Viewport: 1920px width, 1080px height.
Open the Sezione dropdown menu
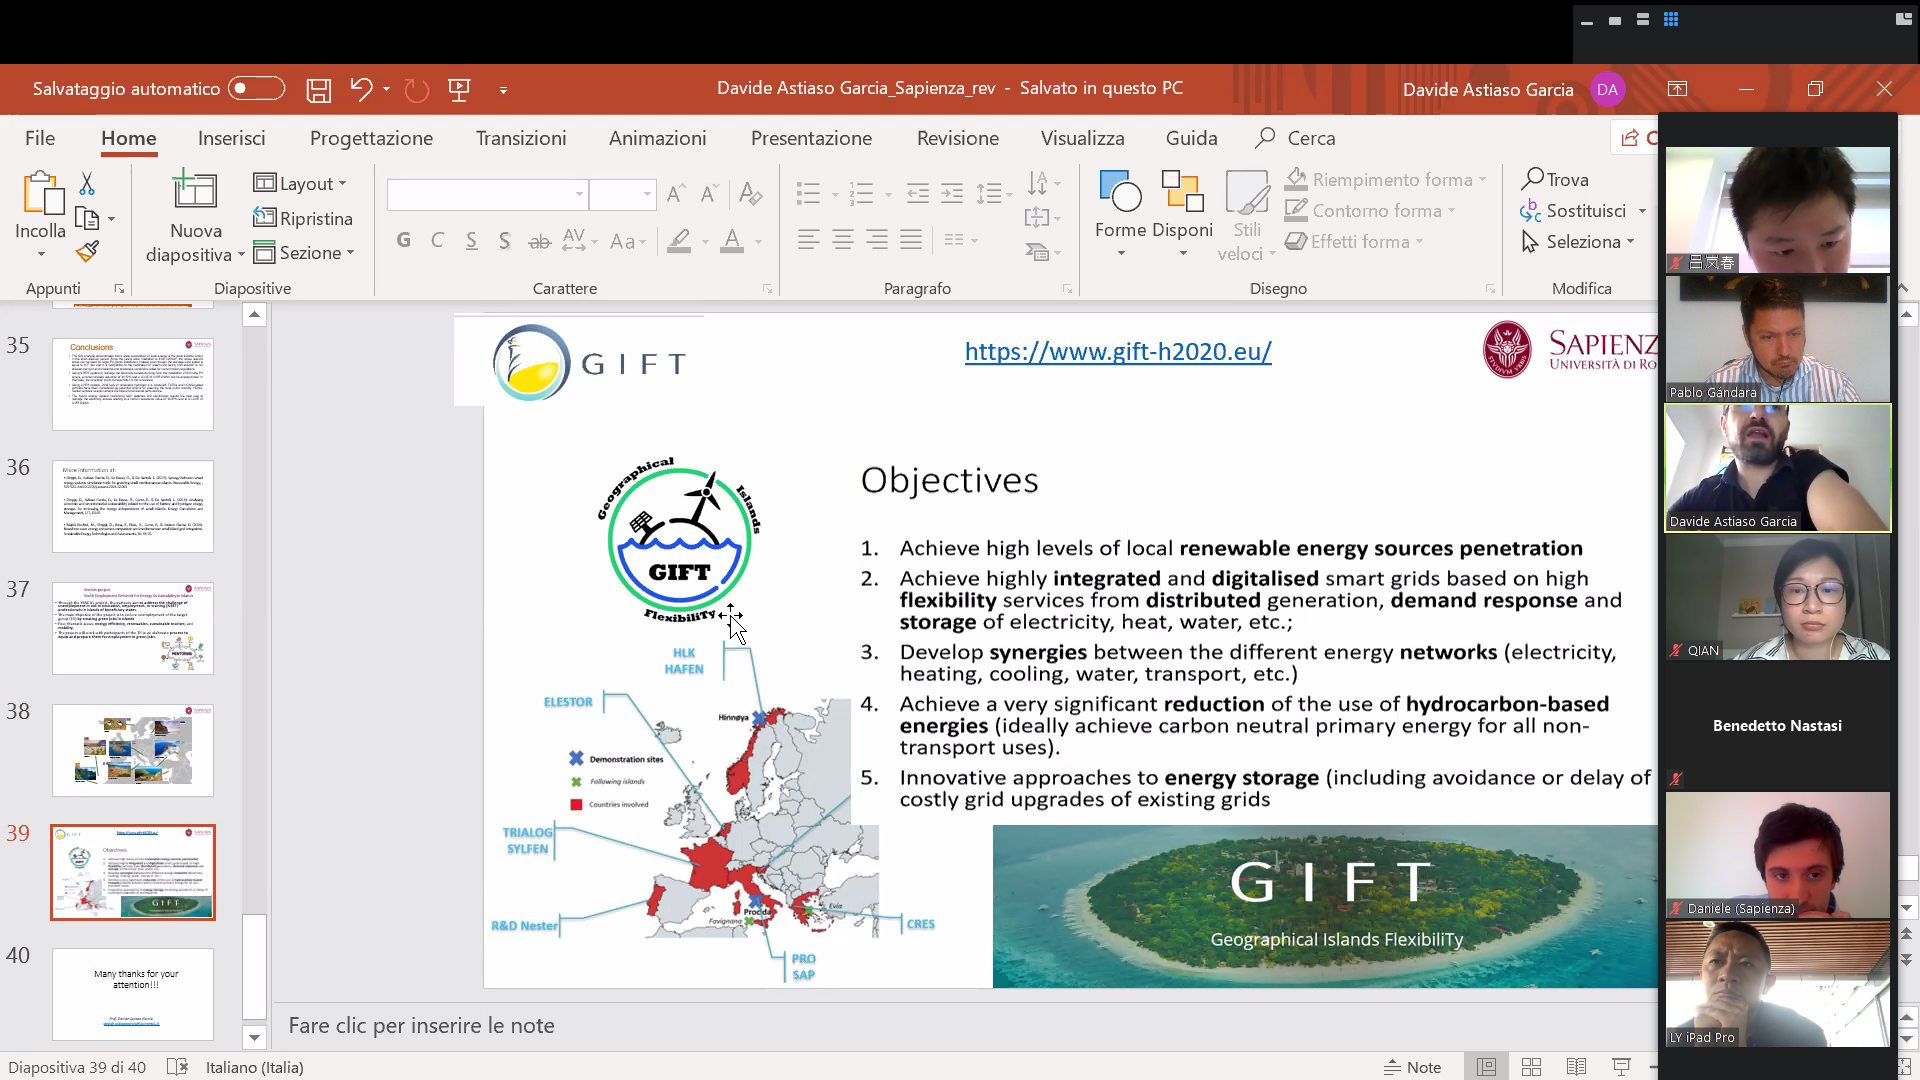point(304,253)
